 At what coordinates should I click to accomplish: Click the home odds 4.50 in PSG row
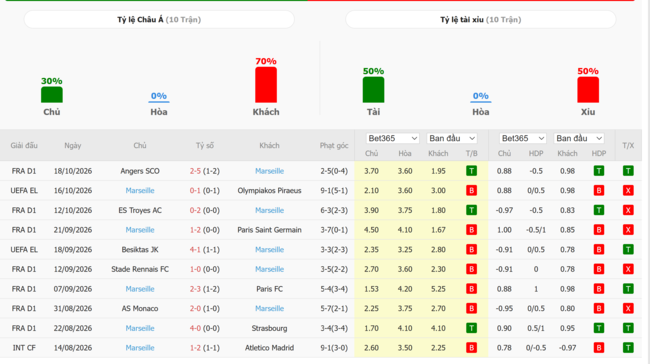coord(371,230)
